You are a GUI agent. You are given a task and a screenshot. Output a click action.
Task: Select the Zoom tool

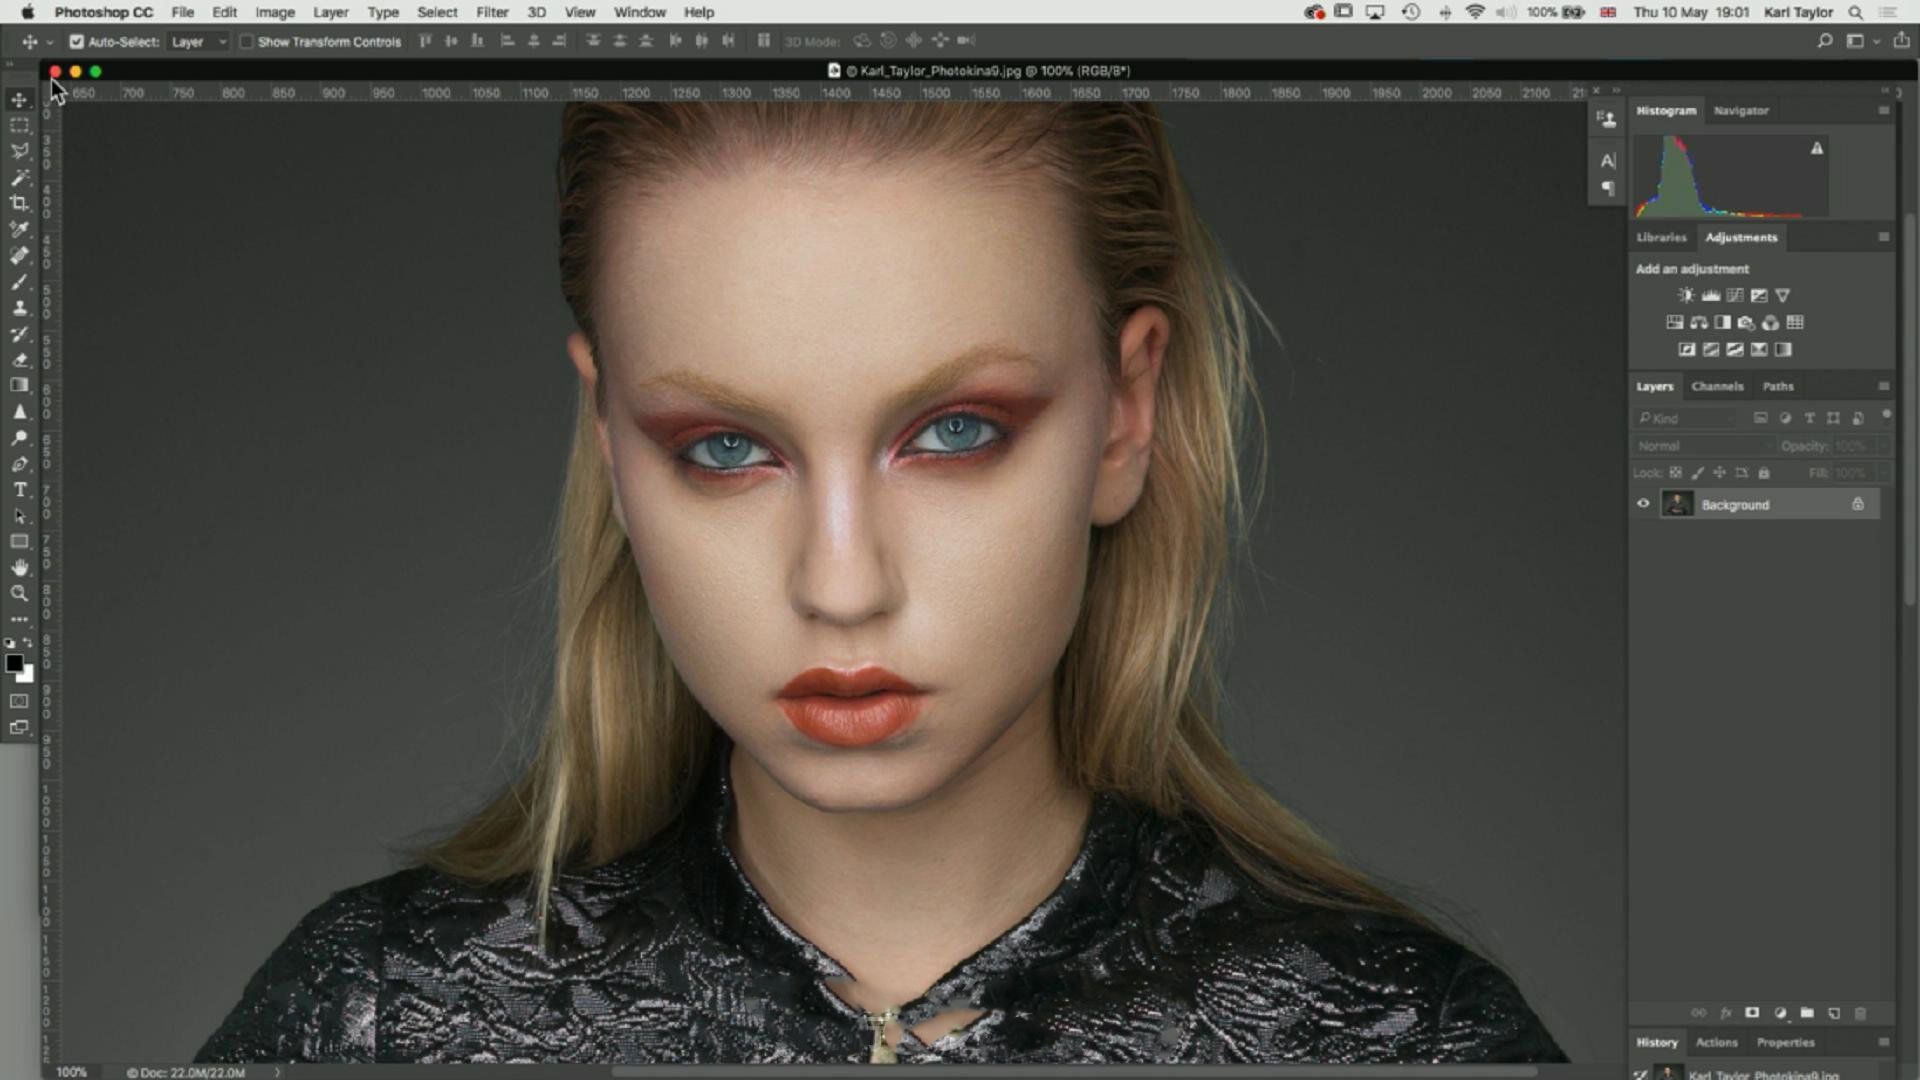pos(19,593)
